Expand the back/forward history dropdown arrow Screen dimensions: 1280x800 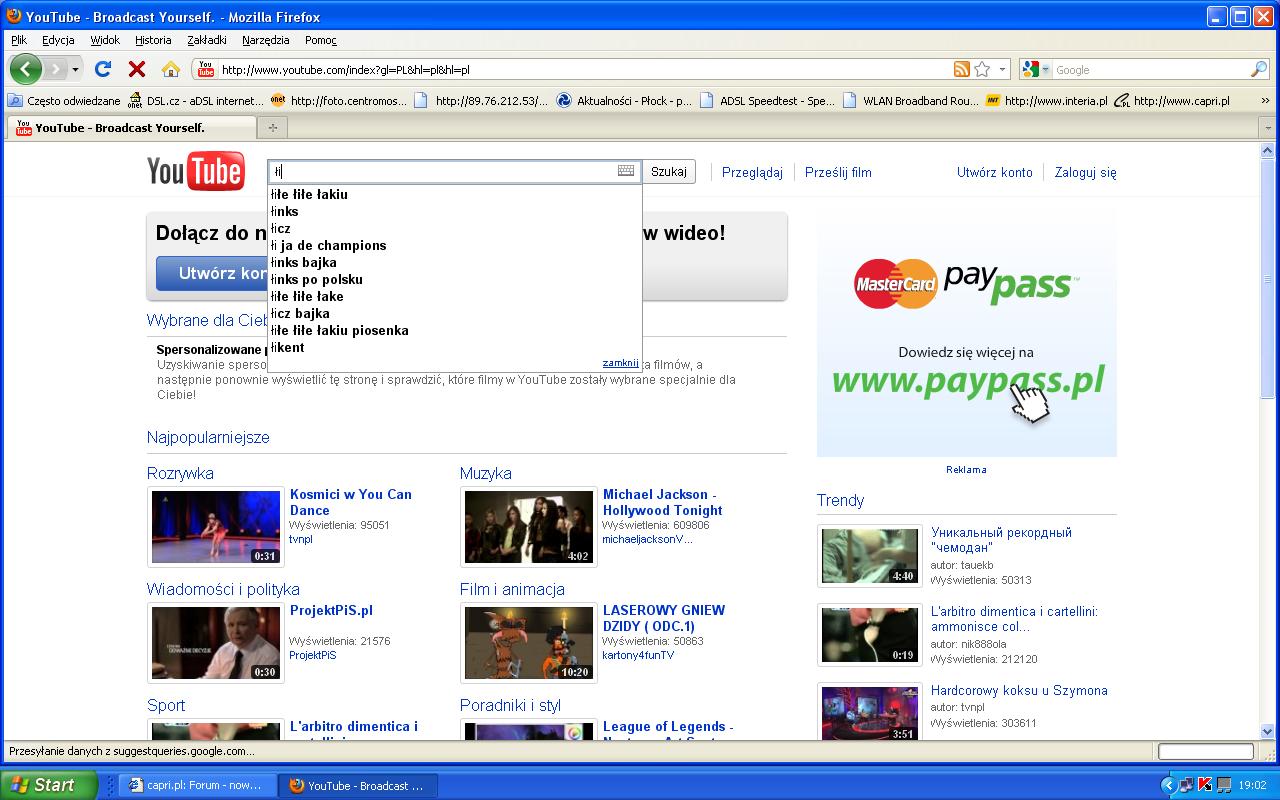tap(76, 69)
